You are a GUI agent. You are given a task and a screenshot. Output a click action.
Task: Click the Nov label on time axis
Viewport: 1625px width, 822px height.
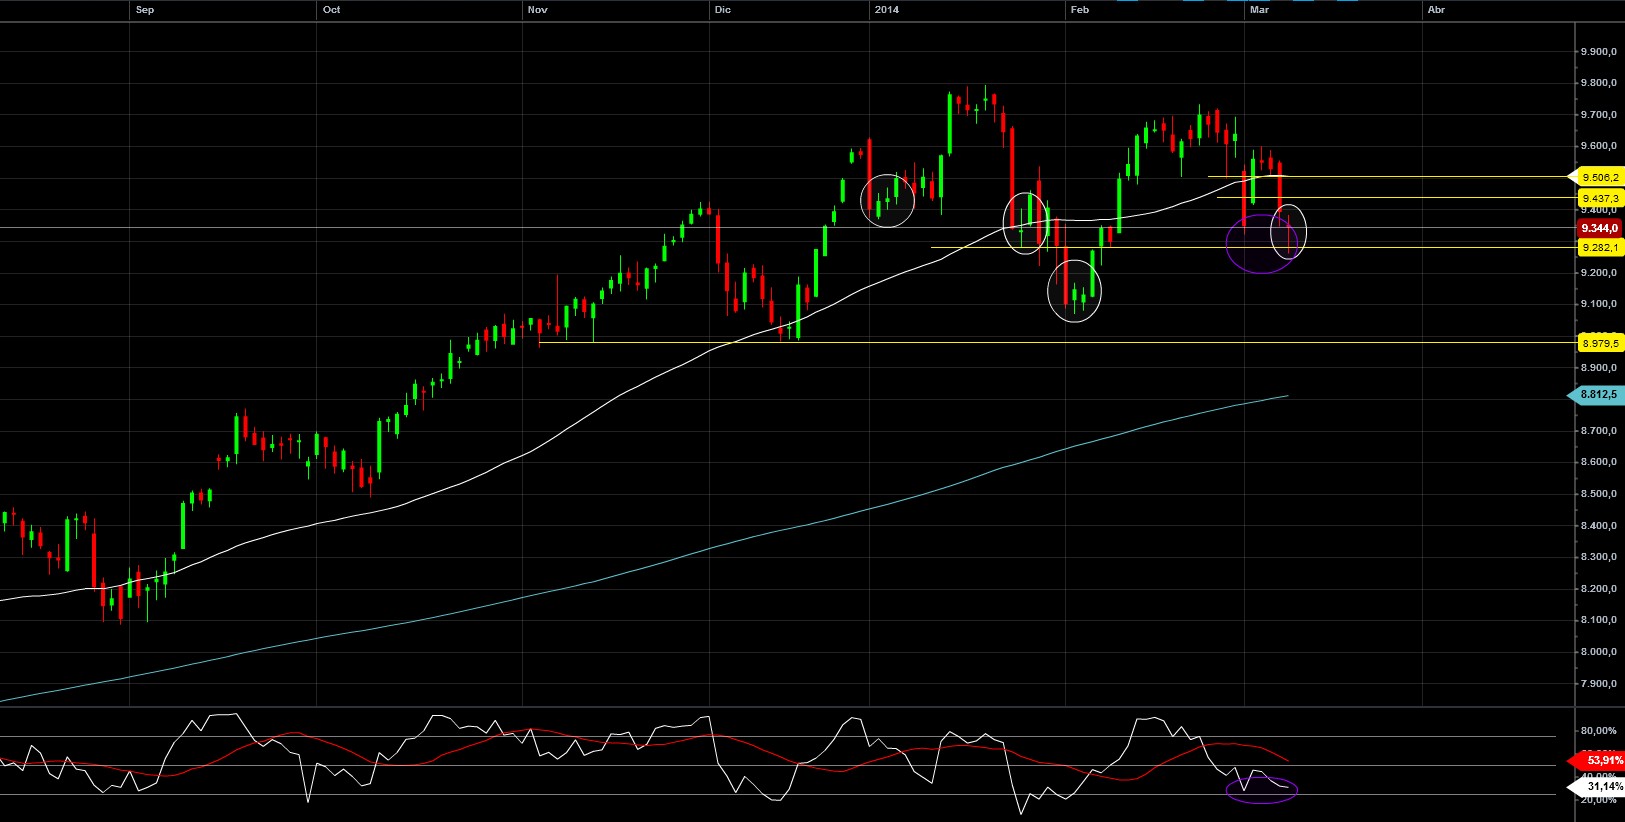click(x=538, y=10)
